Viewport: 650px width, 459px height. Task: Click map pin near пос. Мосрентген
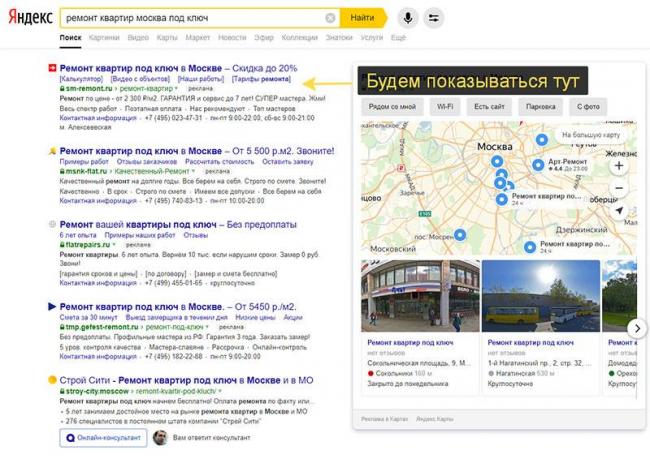point(460,235)
